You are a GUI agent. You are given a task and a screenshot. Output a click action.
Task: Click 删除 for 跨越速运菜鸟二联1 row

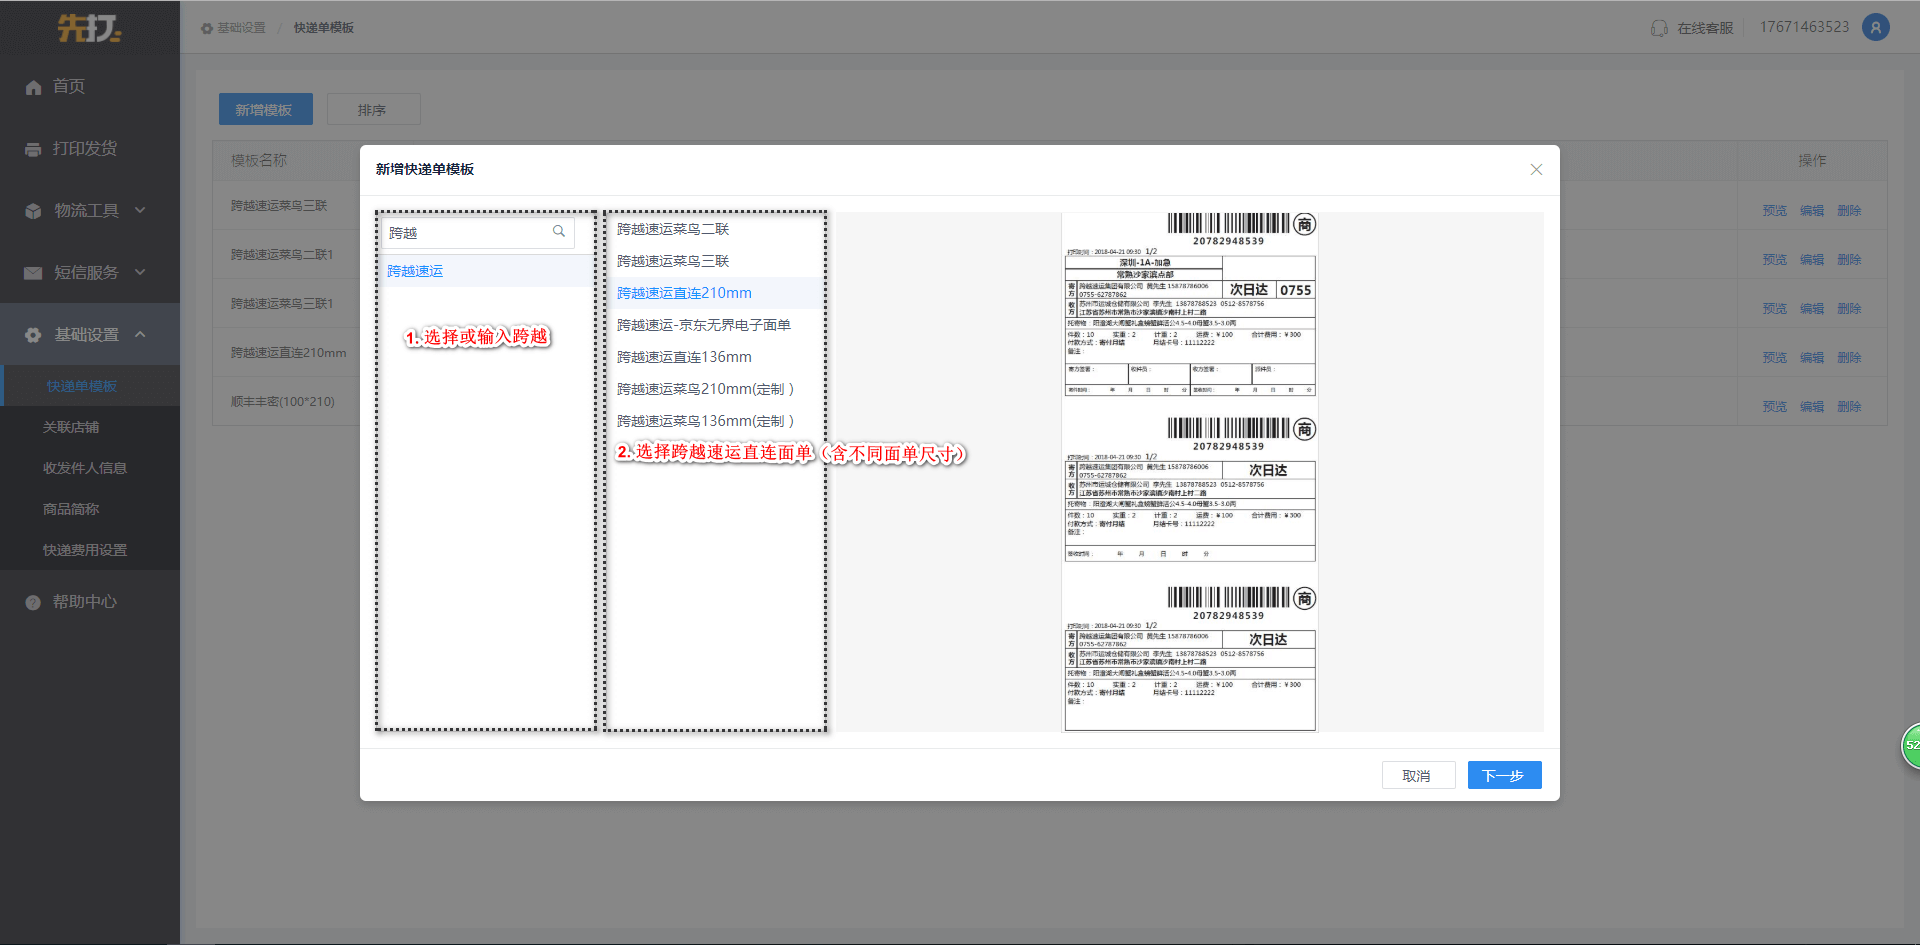coord(1849,260)
